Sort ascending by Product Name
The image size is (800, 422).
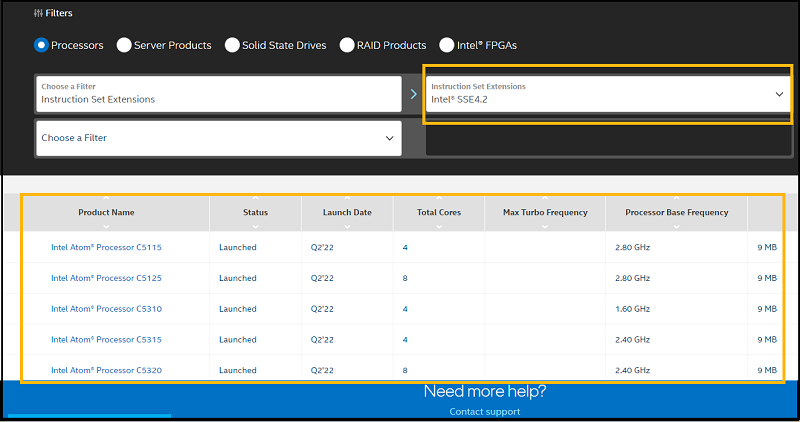pos(106,198)
